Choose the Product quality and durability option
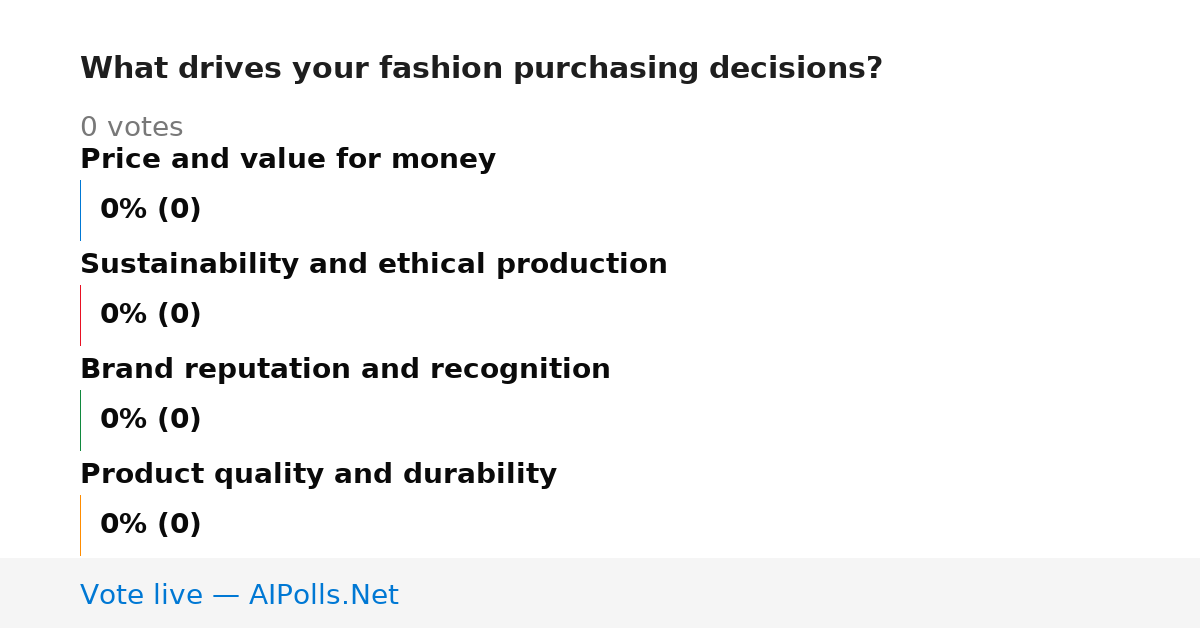The height and width of the screenshot is (628, 1200). (318, 475)
